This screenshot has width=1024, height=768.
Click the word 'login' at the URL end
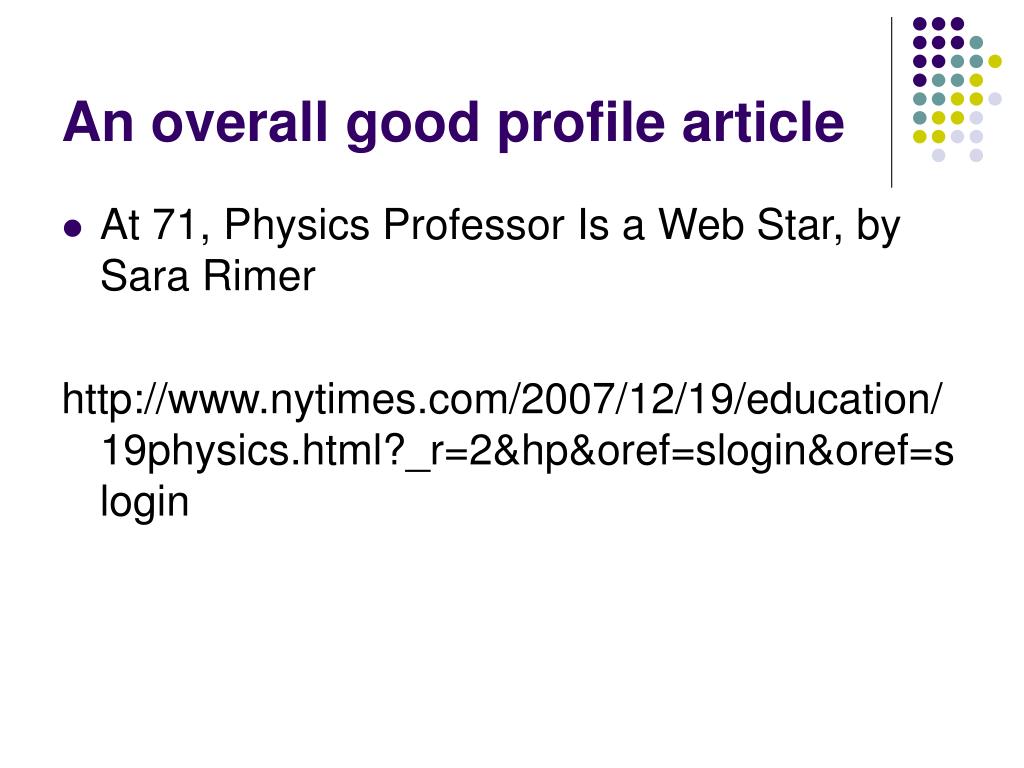[x=144, y=502]
